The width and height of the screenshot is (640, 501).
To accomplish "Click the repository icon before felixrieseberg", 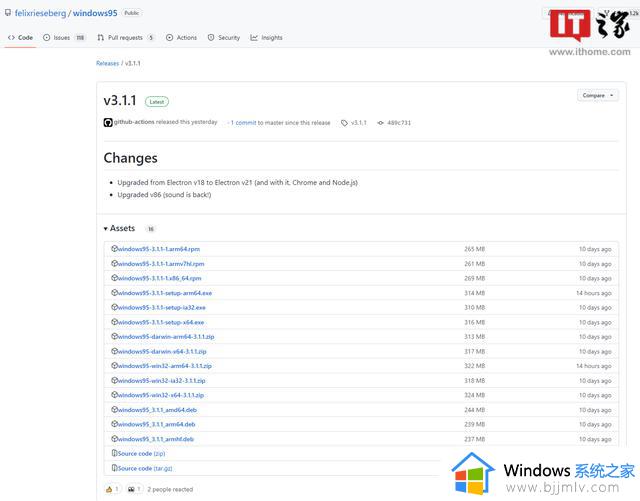I will click(8, 13).
